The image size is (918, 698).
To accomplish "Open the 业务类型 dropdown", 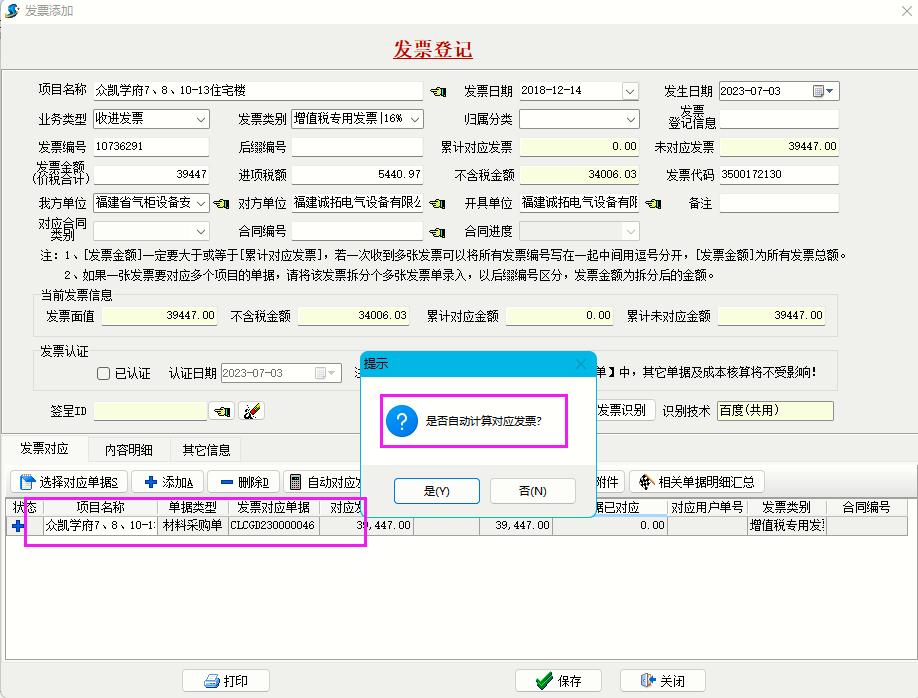I will pyautogui.click(x=201, y=119).
